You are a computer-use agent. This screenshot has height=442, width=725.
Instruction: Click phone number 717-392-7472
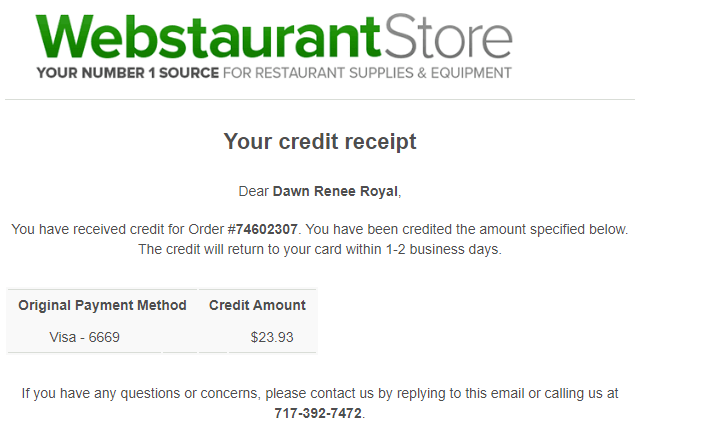click(318, 413)
